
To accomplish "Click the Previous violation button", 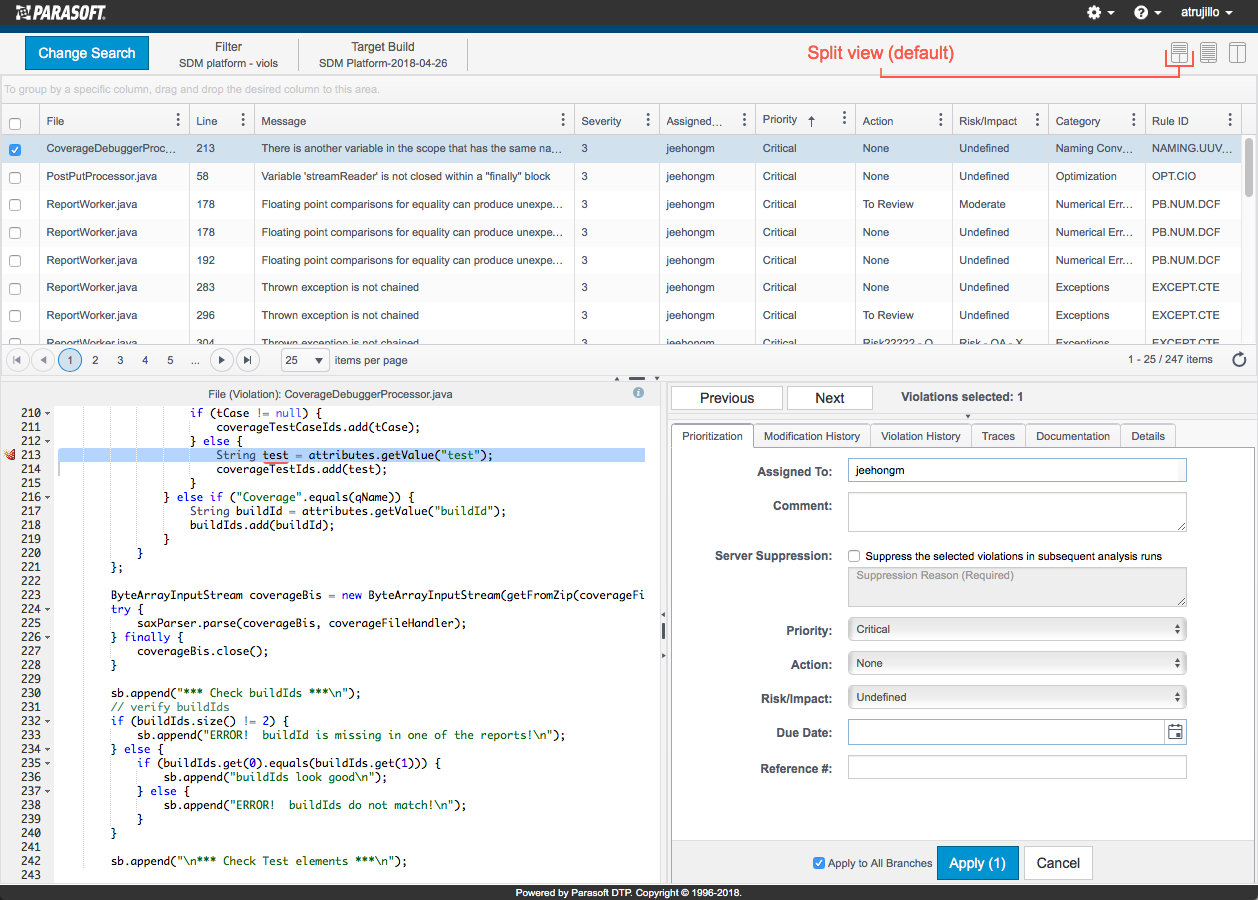I will click(727, 398).
